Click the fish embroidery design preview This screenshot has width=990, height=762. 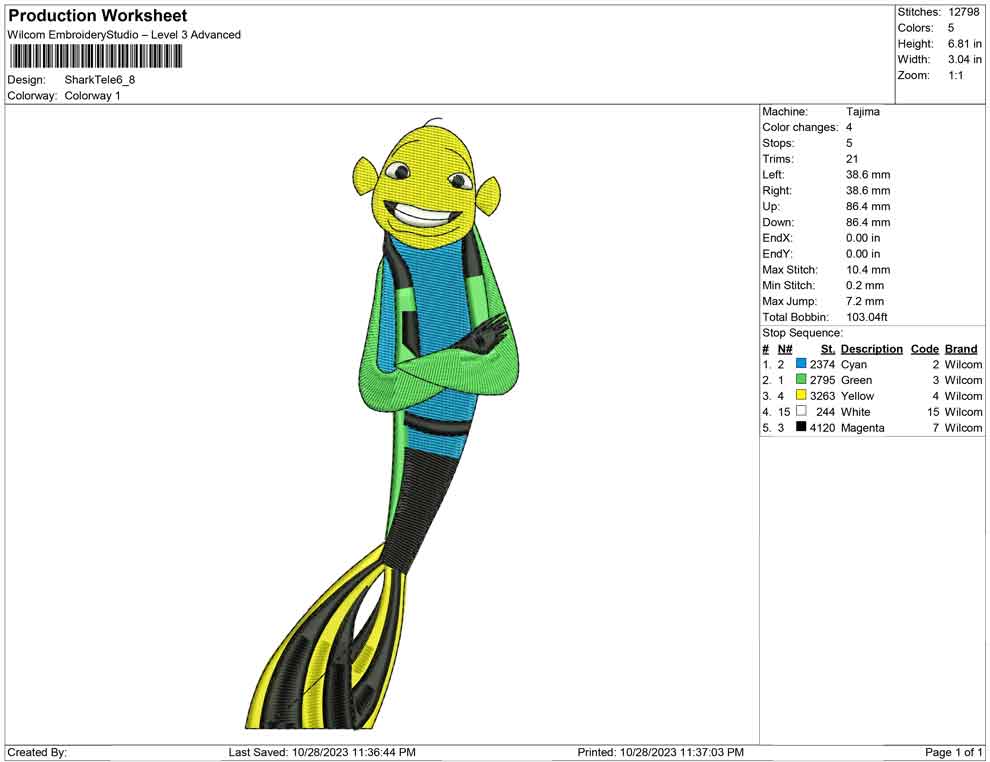385,423
